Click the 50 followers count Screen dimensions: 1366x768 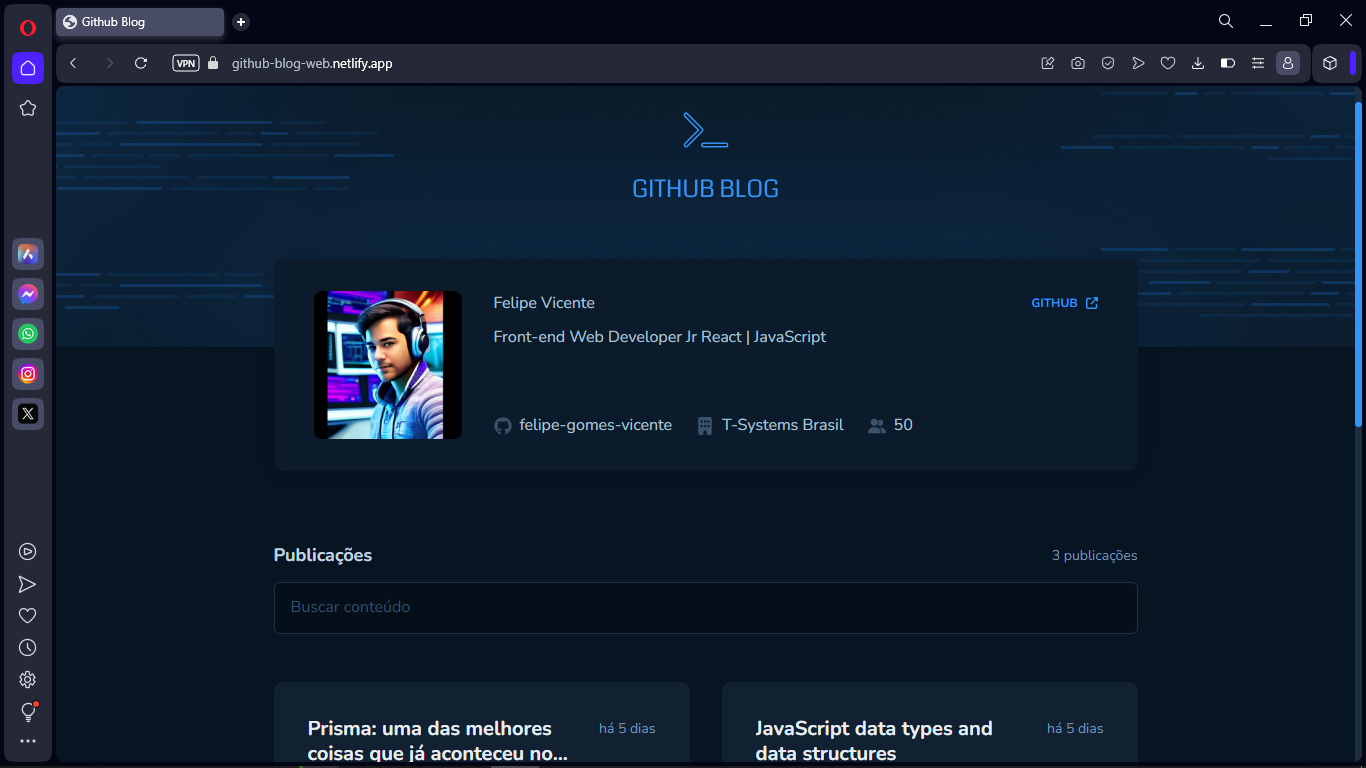903,425
